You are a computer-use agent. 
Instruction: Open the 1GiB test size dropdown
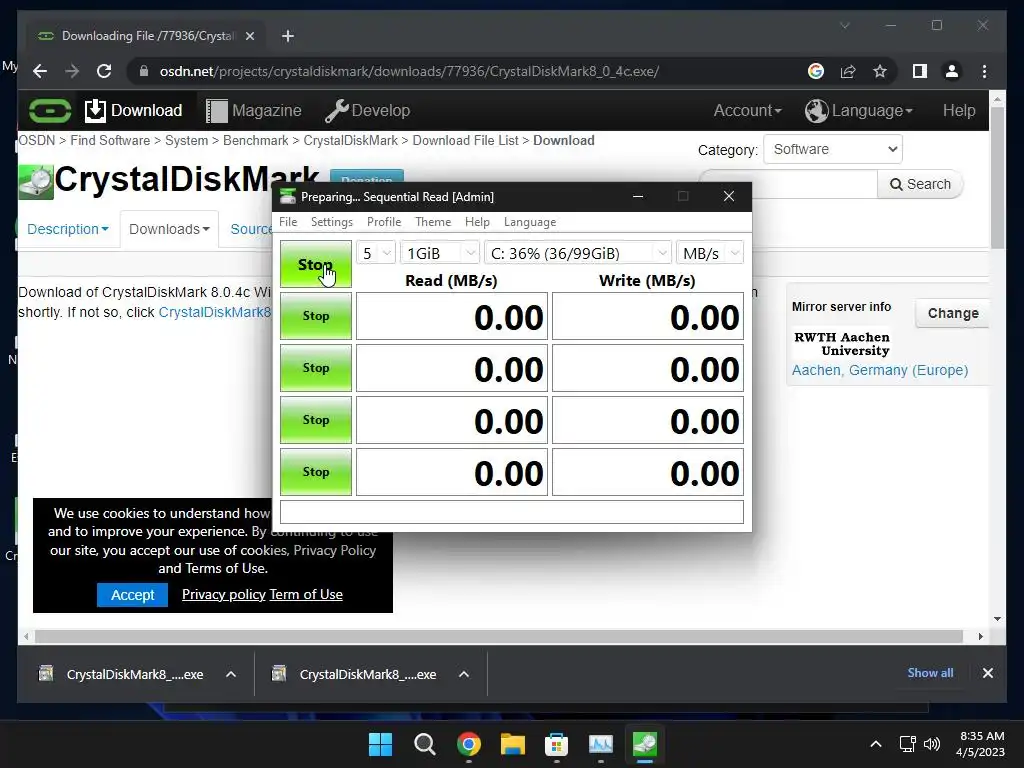pyautogui.click(x=440, y=253)
